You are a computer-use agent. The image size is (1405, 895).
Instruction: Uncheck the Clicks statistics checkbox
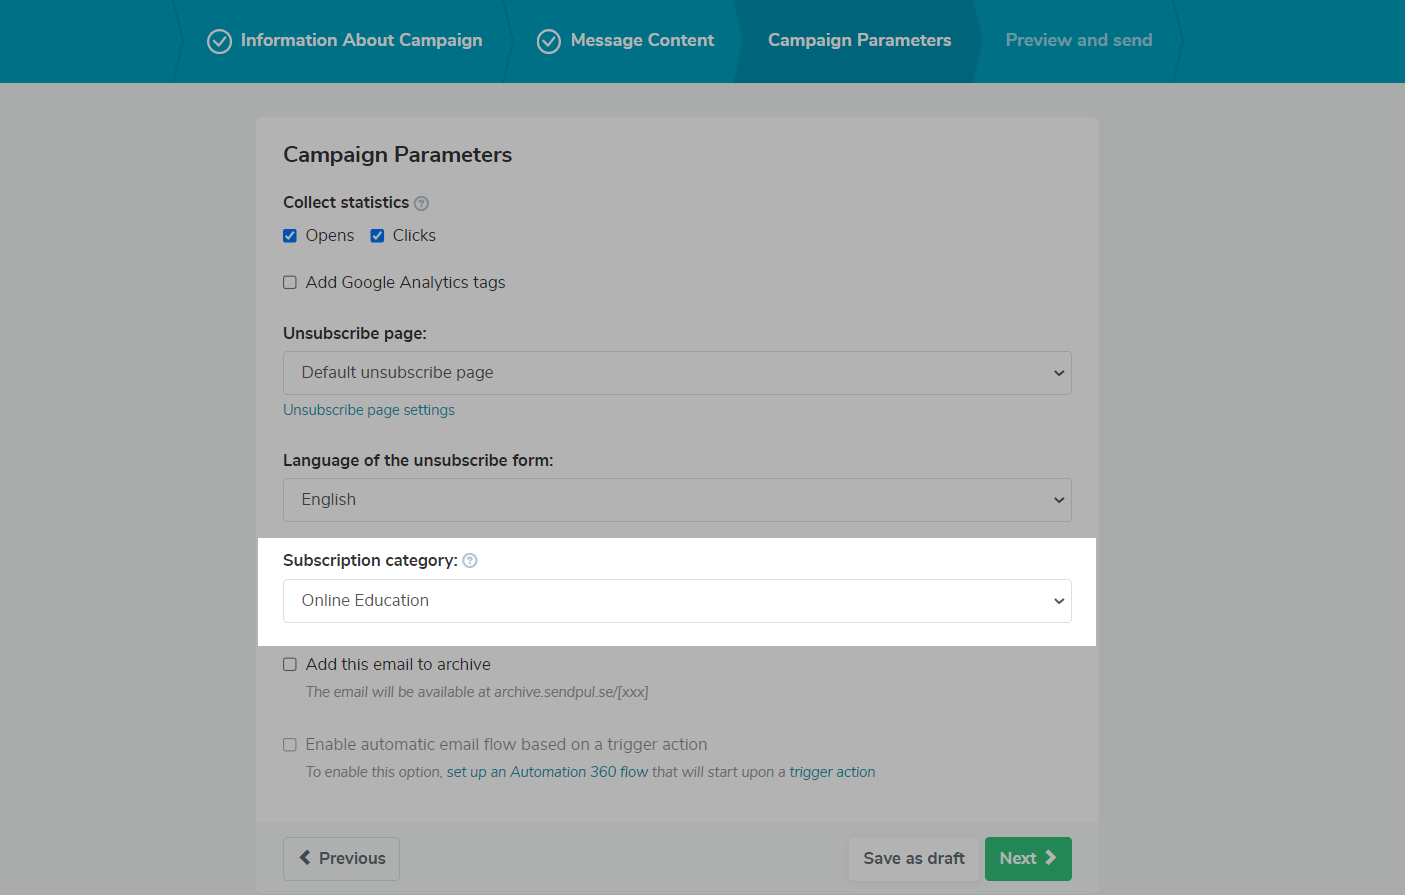[x=377, y=236]
